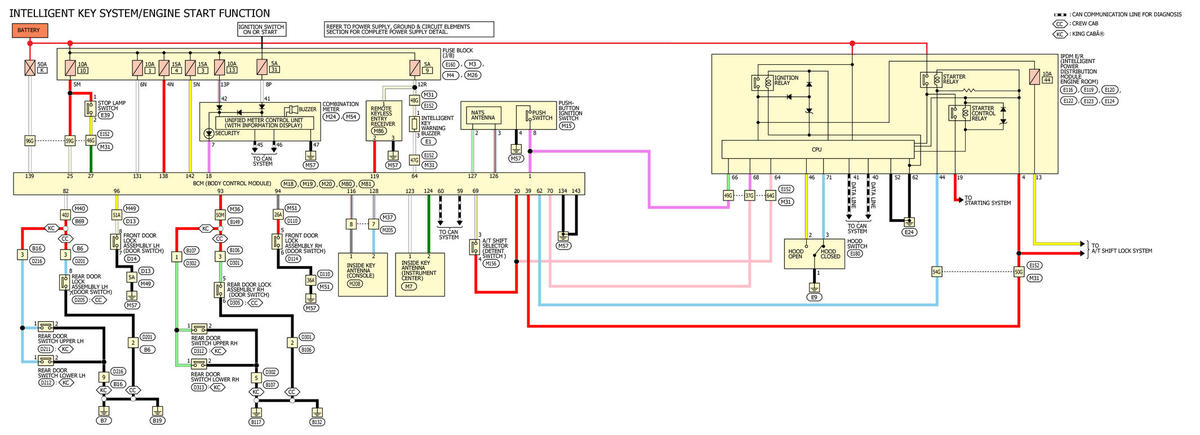The image size is (1200, 435).
Task: Select the 15A fuse number 3 symbol
Action: click(x=189, y=69)
